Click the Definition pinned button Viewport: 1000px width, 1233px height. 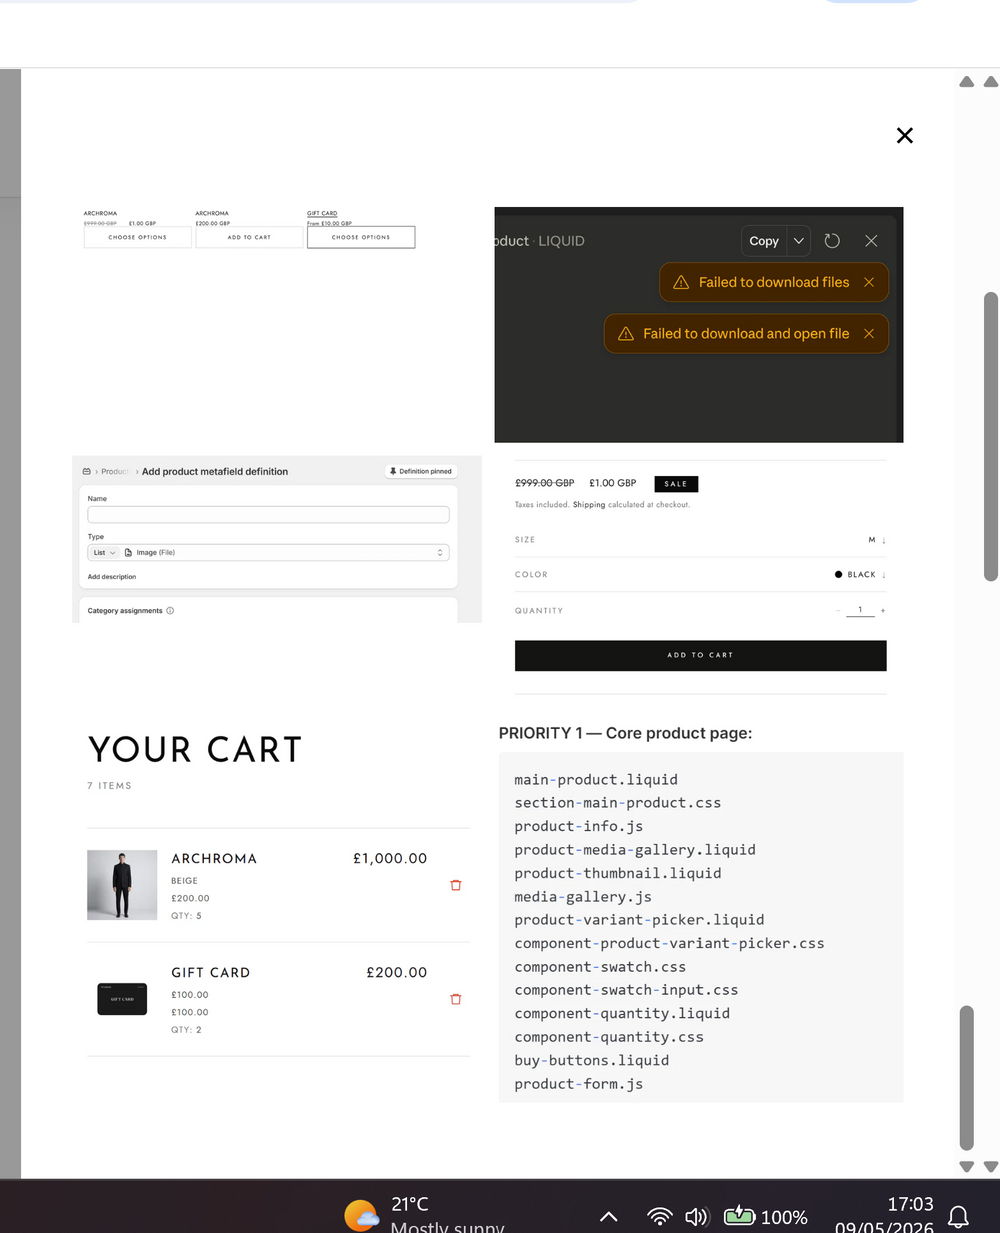tap(421, 471)
